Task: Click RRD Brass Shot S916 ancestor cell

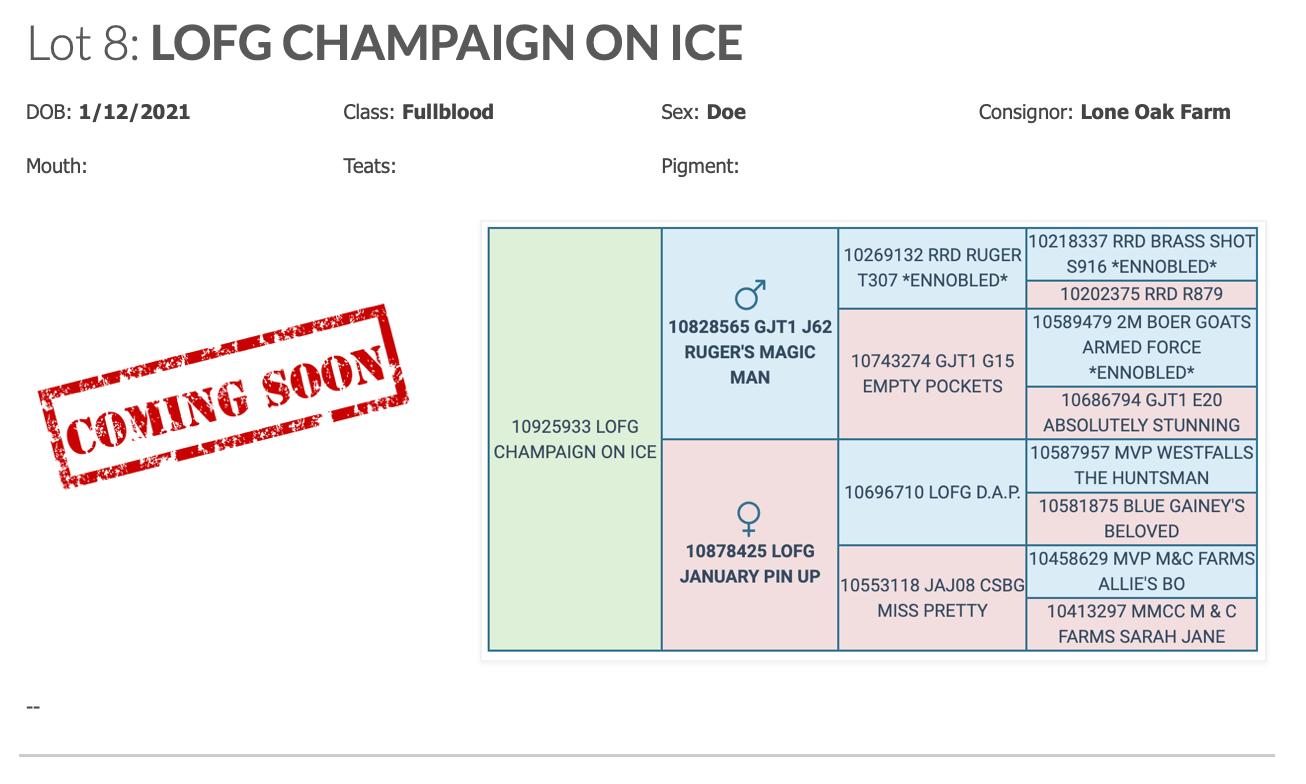Action: (x=1141, y=254)
